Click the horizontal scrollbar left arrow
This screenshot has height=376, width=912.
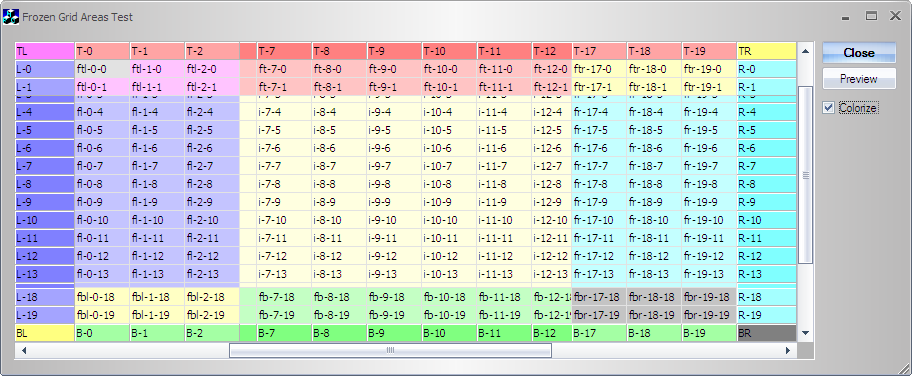point(24,350)
